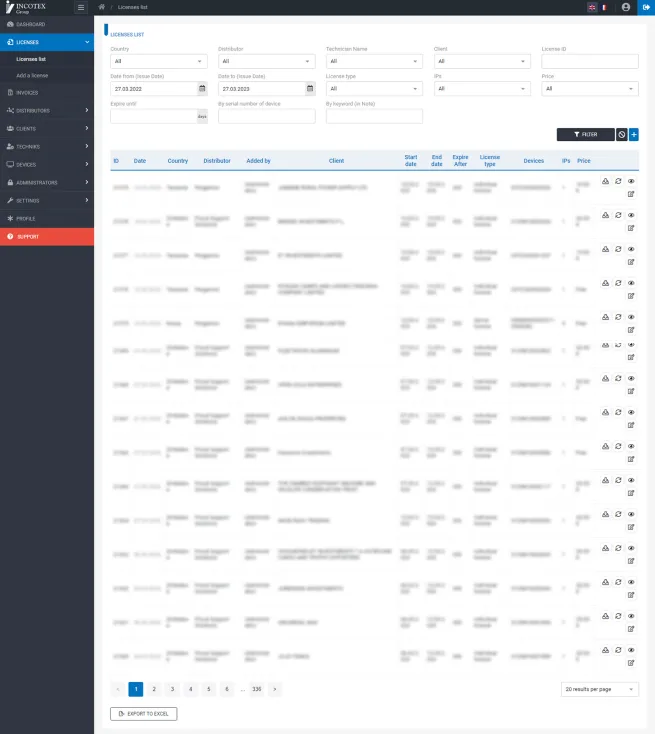This screenshot has height=734, width=655.
Task: Go to next page with arrow
Action: point(275,689)
